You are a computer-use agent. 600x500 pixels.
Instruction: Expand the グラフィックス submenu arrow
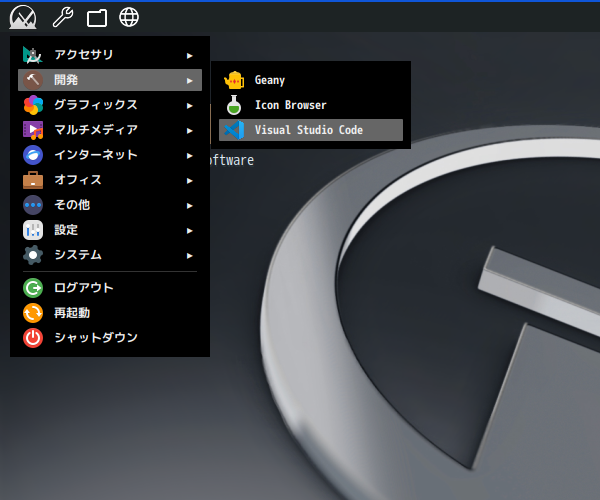(x=189, y=105)
